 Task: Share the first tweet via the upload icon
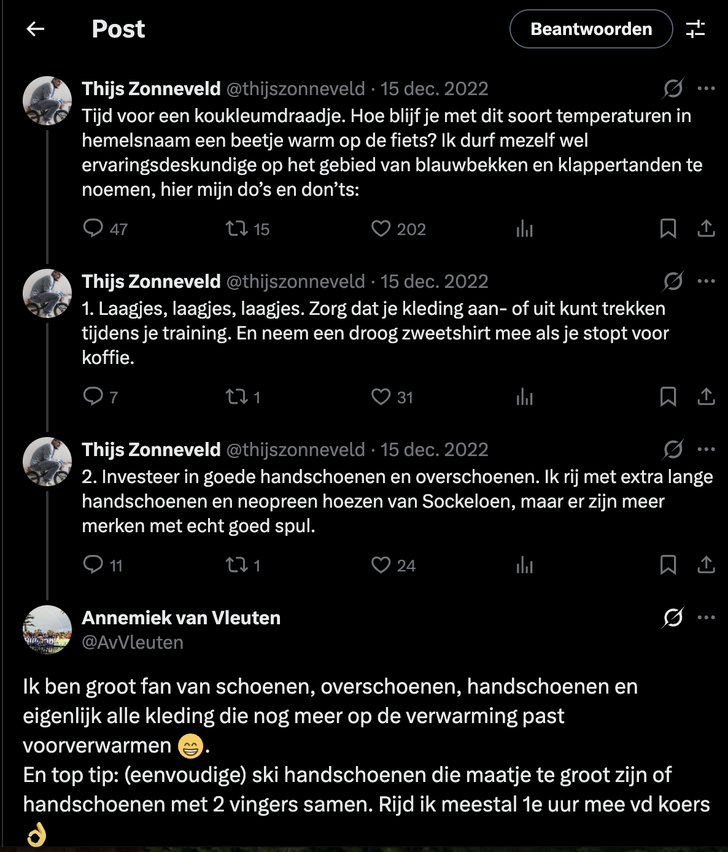coord(708,229)
